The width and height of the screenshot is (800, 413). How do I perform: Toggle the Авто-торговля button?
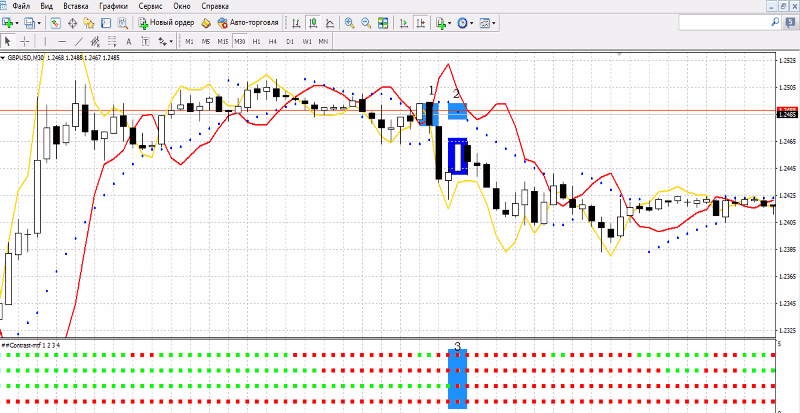(x=248, y=23)
